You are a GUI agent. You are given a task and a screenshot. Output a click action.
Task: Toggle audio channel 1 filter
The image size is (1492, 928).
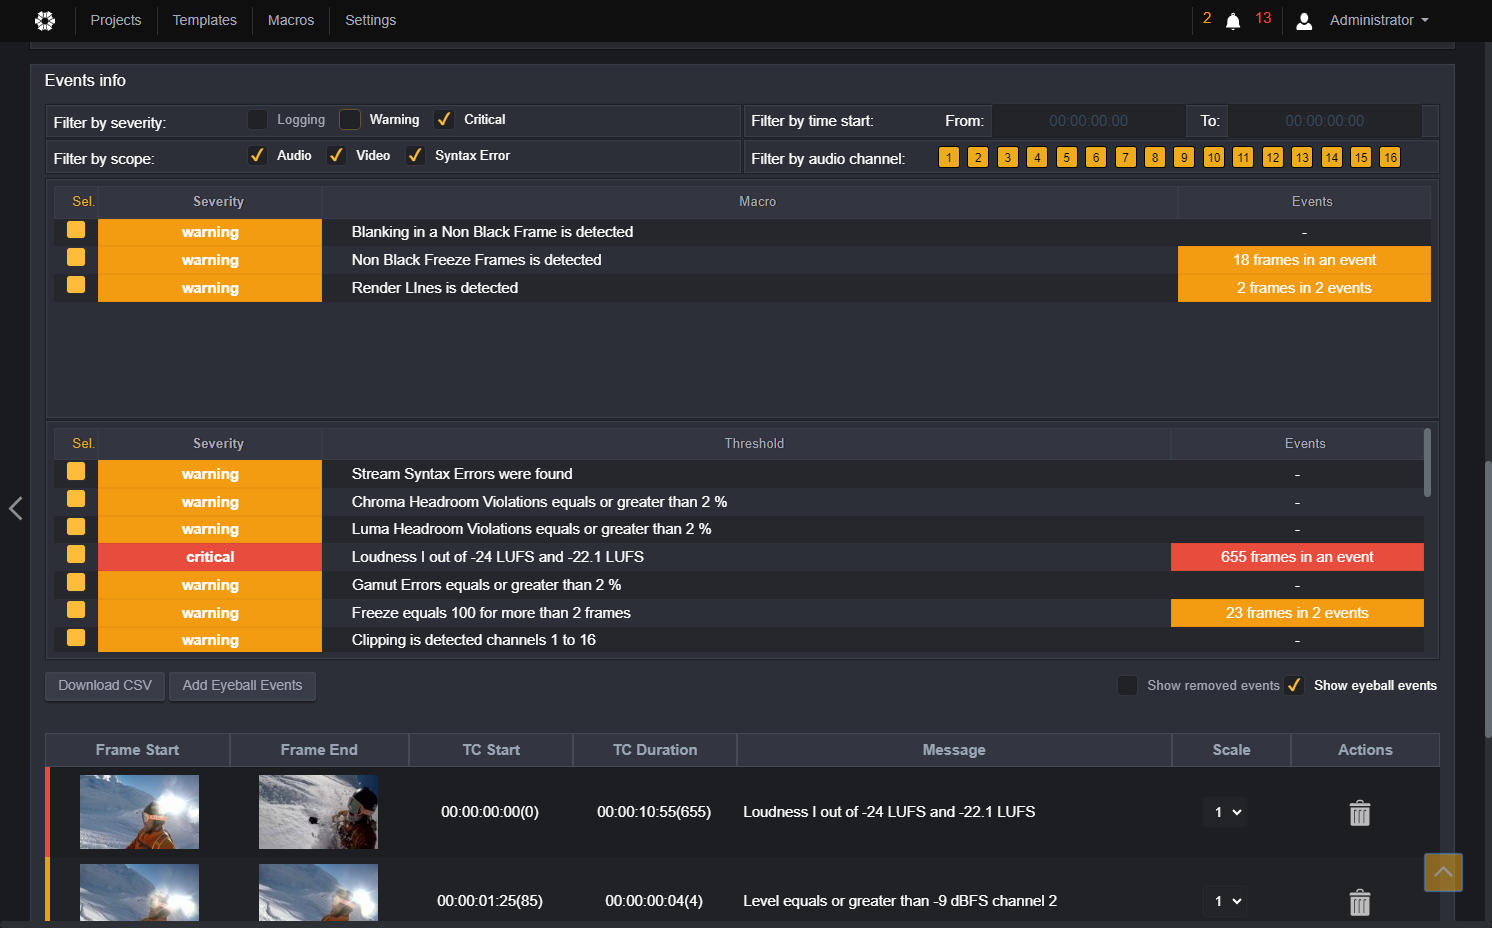click(x=949, y=157)
